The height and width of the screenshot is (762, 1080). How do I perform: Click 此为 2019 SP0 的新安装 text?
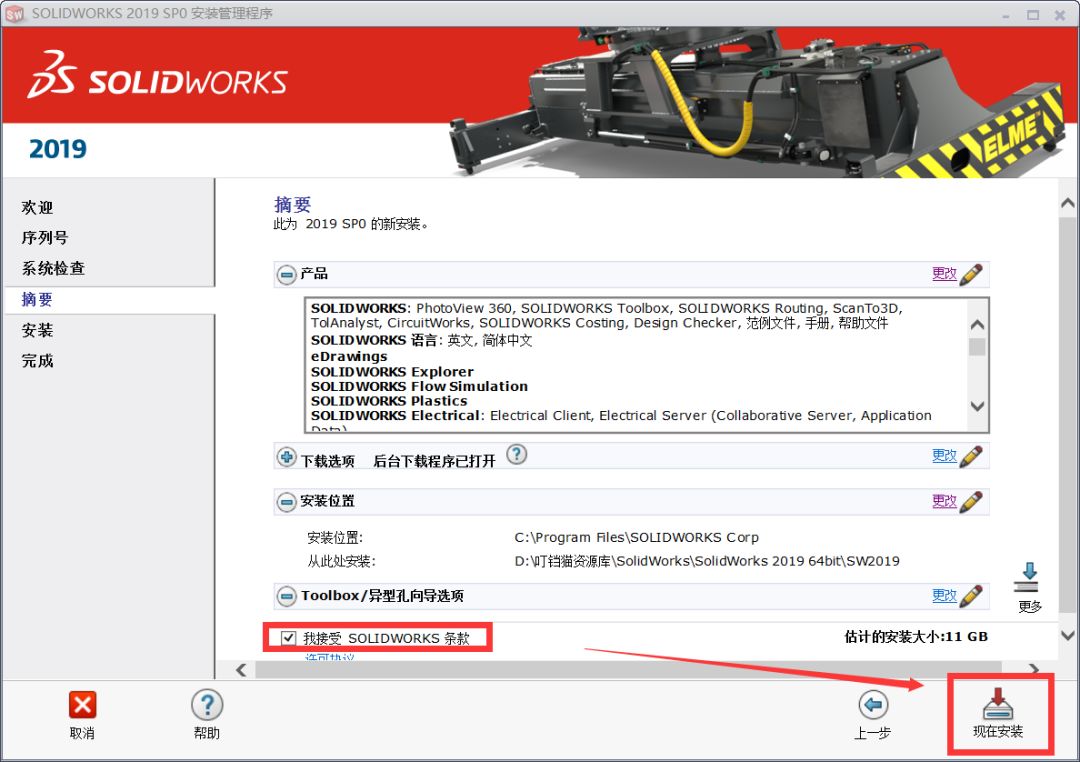[351, 224]
